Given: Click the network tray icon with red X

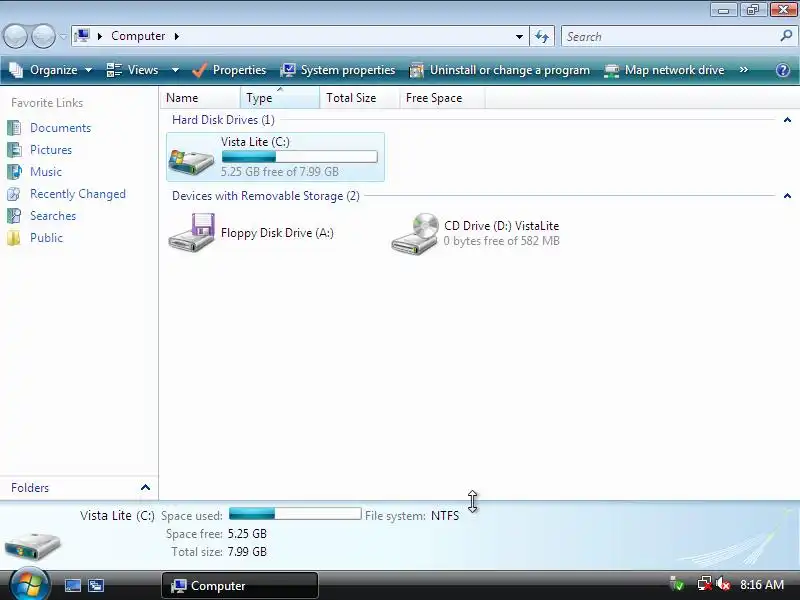Looking at the screenshot, I should (x=705, y=584).
